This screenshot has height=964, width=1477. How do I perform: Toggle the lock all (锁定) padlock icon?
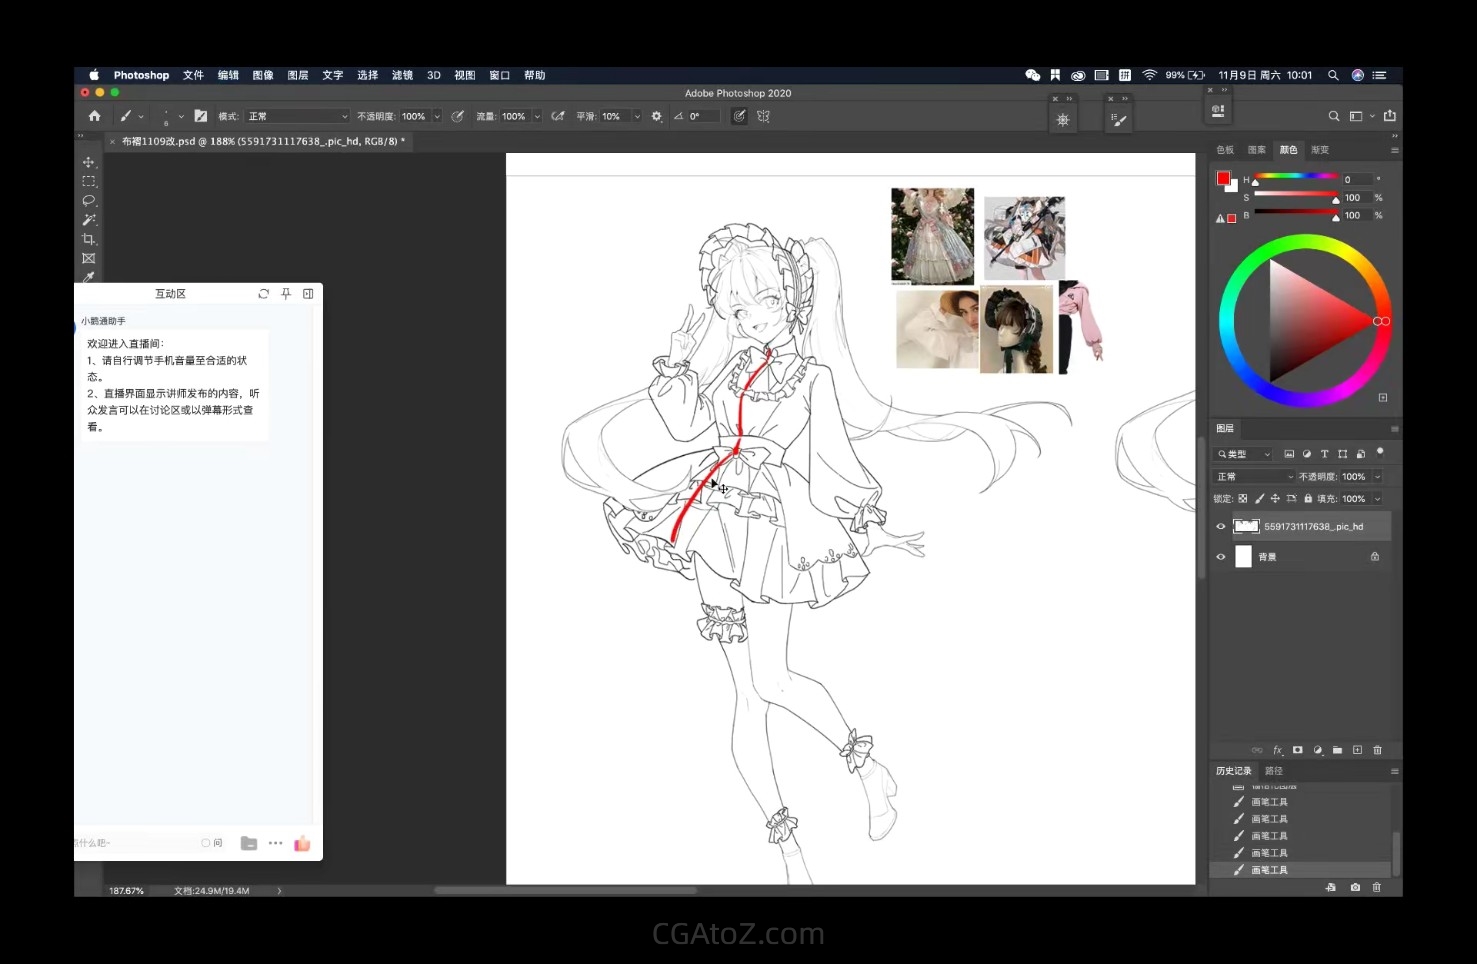pyautogui.click(x=1307, y=498)
